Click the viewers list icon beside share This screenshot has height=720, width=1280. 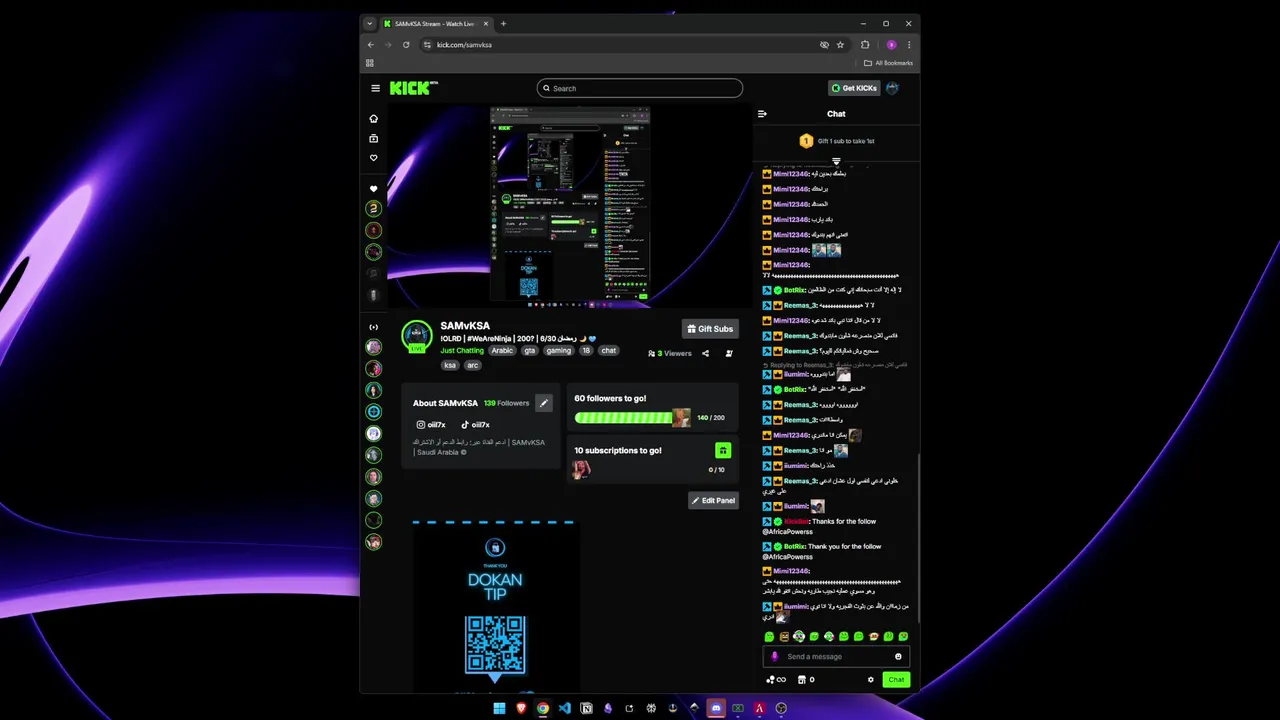click(728, 353)
